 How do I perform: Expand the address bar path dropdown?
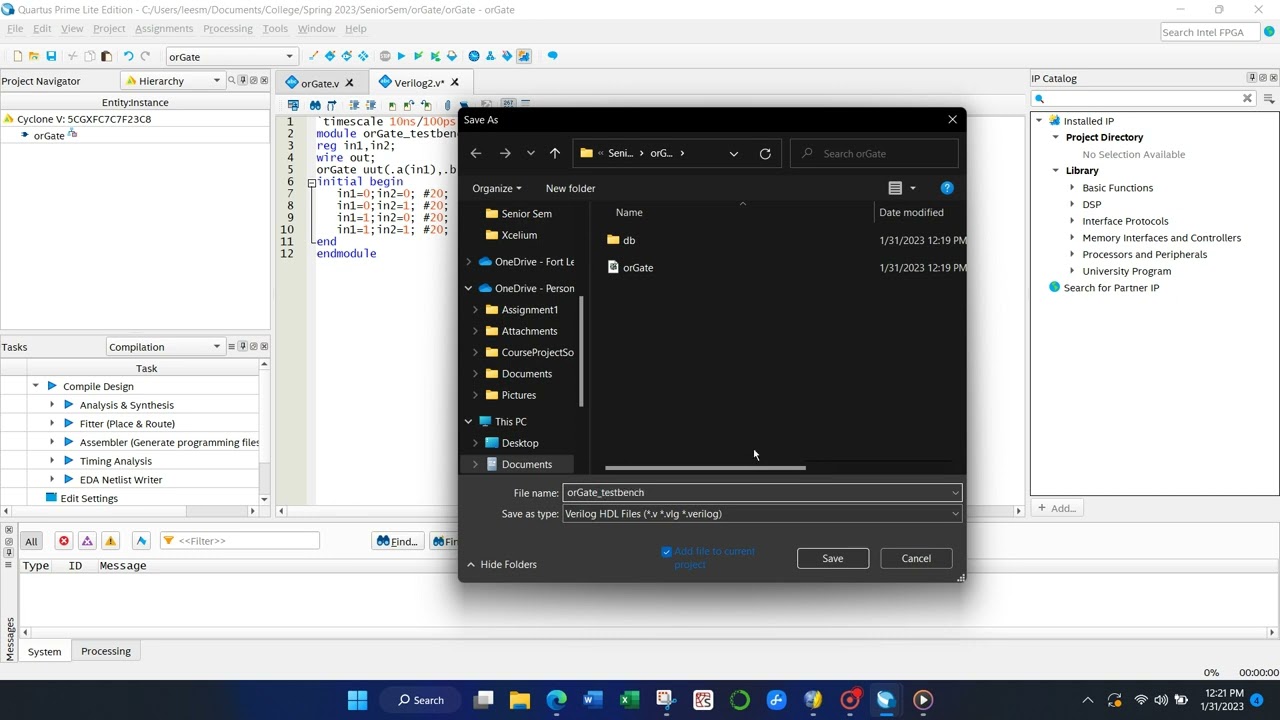[x=734, y=153]
